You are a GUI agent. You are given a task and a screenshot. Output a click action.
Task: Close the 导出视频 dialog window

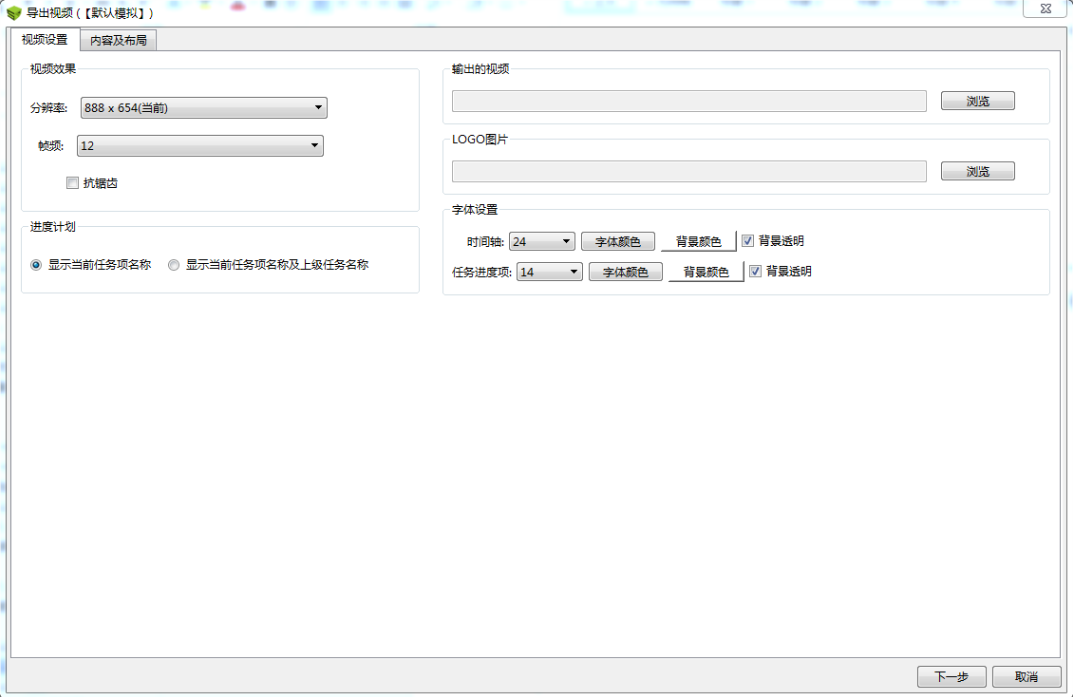pos(1045,9)
